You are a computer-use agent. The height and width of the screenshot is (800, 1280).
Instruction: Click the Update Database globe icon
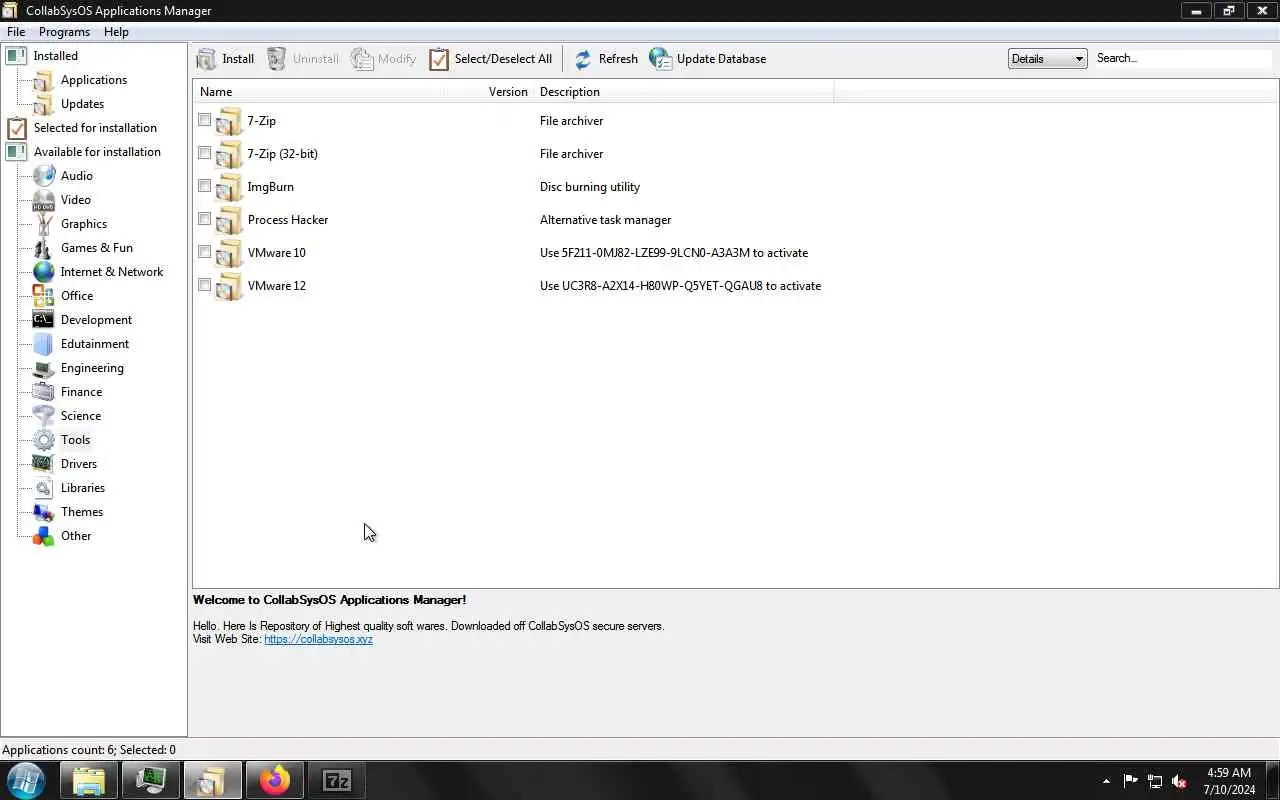click(660, 59)
